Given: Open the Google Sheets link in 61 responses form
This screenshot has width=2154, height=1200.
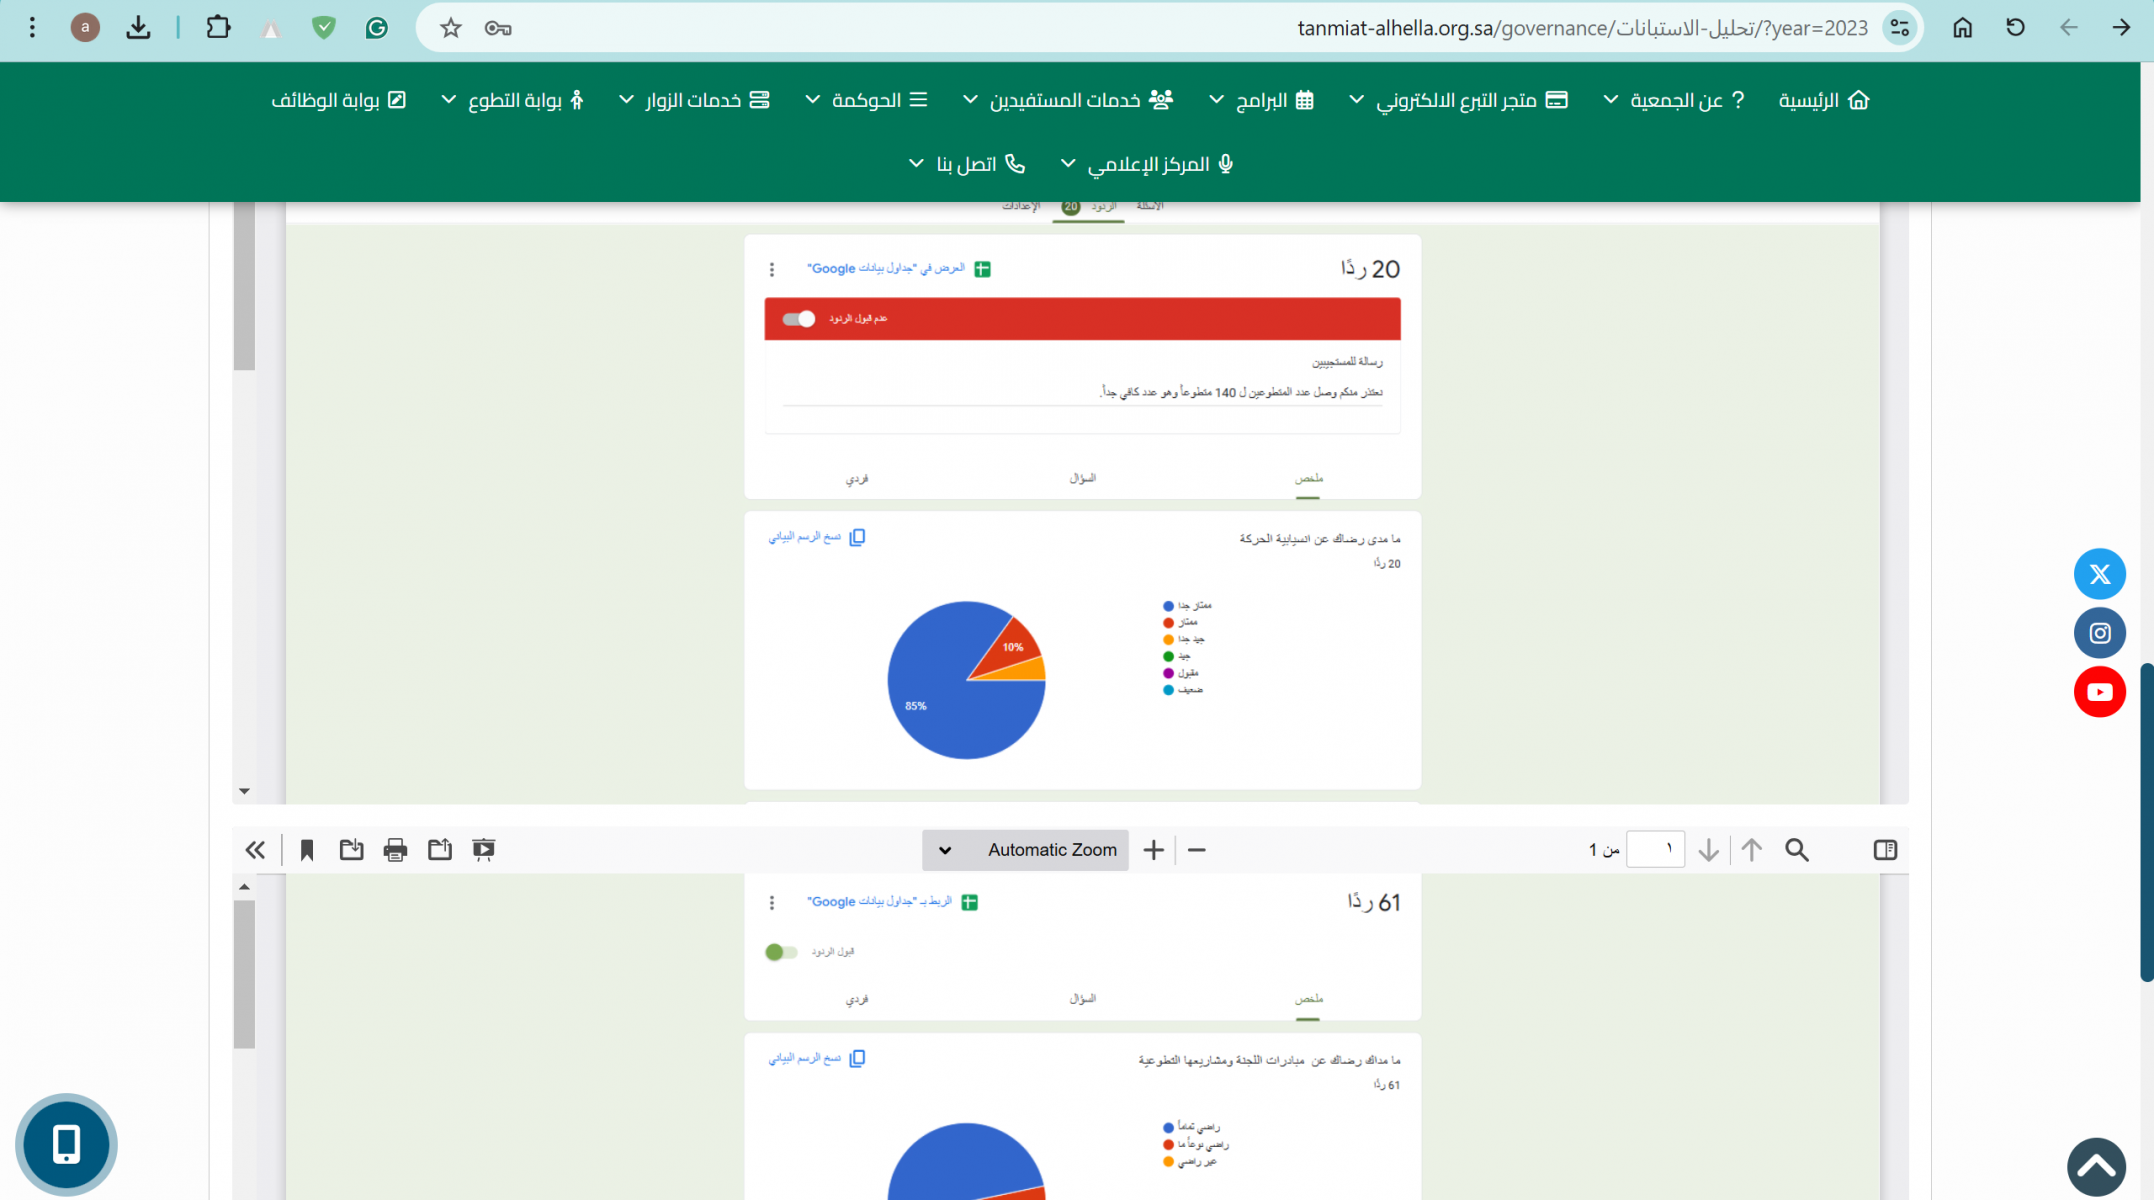Looking at the screenshot, I should point(892,902).
